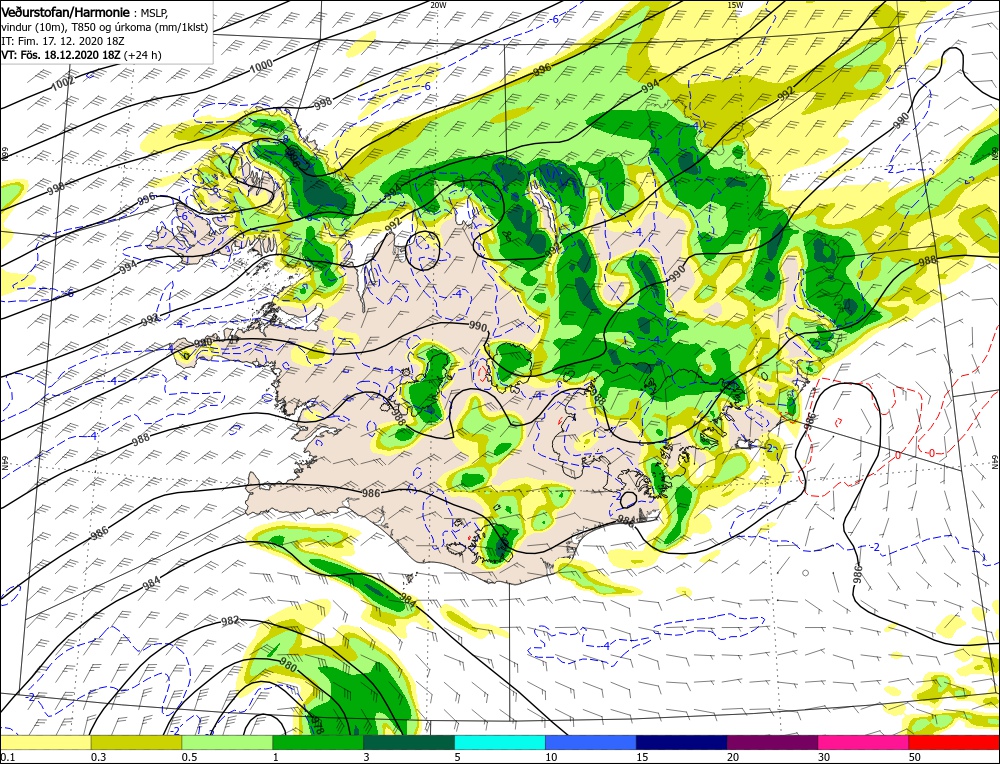1000x764 pixels.
Task: Click the pink 30–50 legend swatch
Action: point(864,742)
